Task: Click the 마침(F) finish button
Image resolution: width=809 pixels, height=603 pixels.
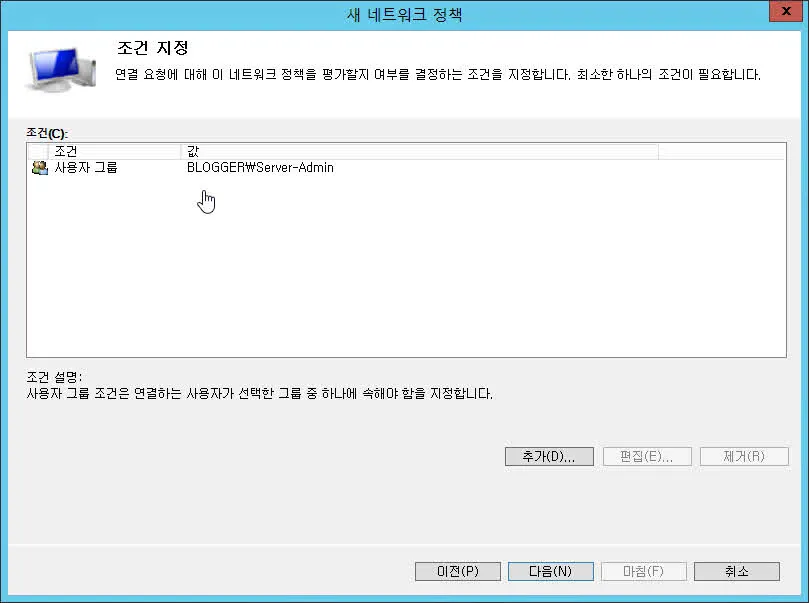Action: pyautogui.click(x=643, y=572)
